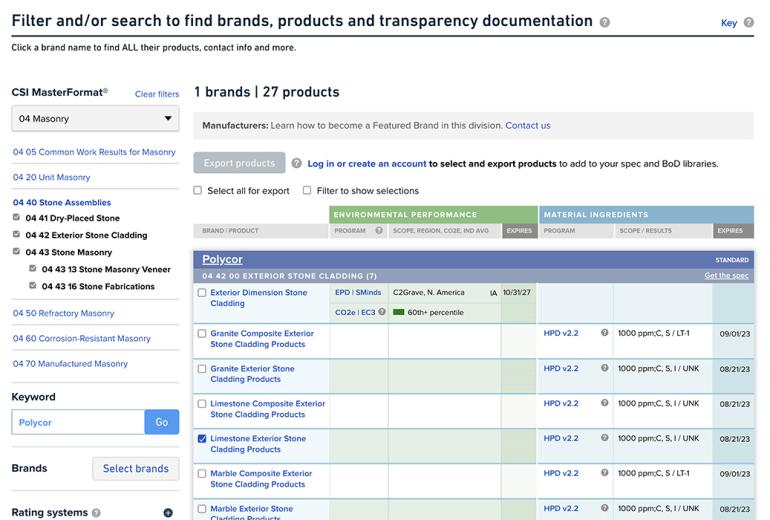
Task: Click Environmental Performance column group header
Action: click(433, 215)
